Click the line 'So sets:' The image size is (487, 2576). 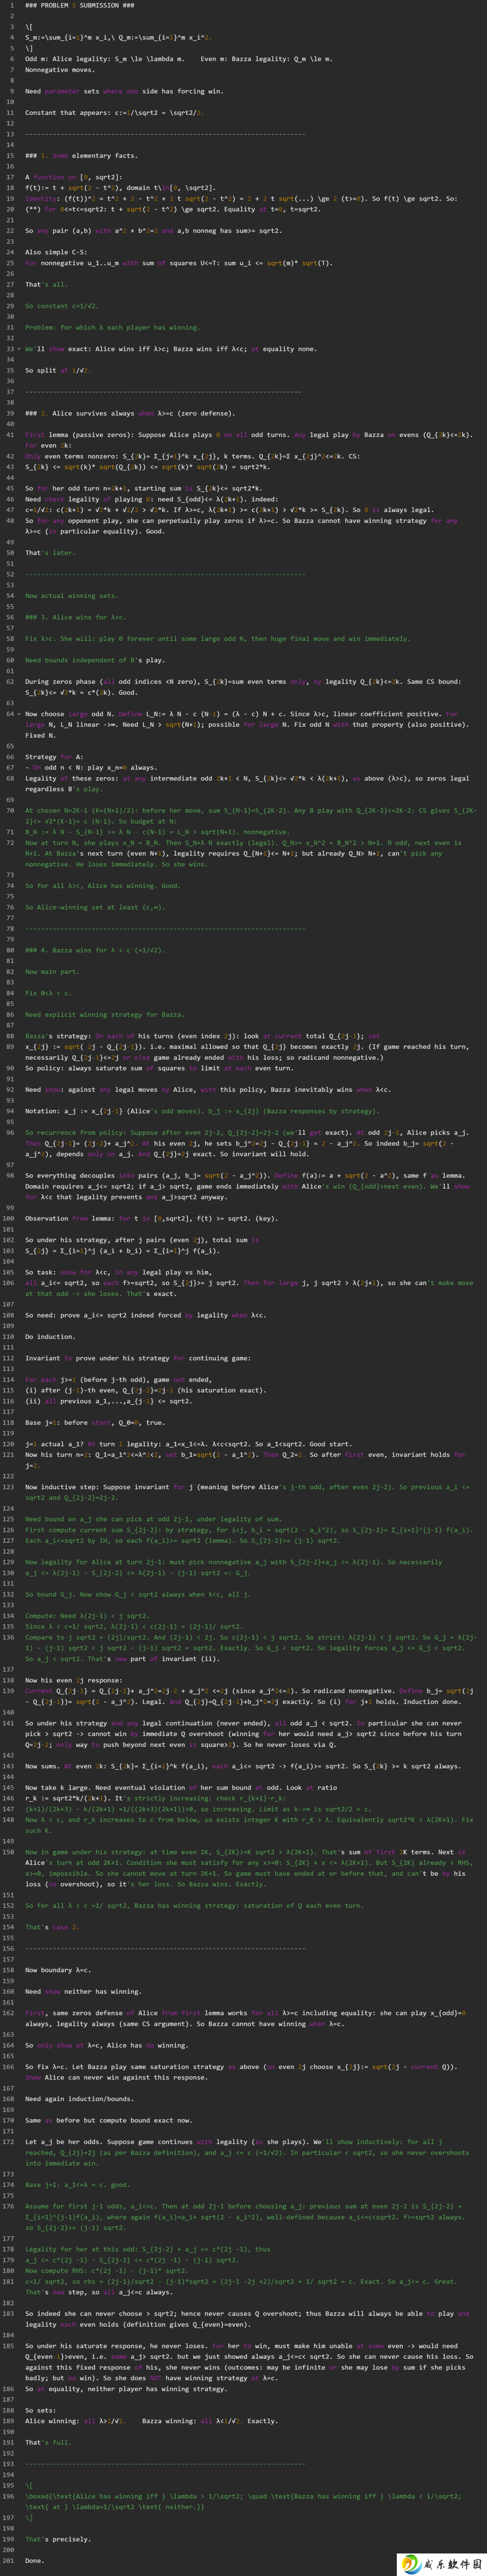click(x=42, y=2410)
